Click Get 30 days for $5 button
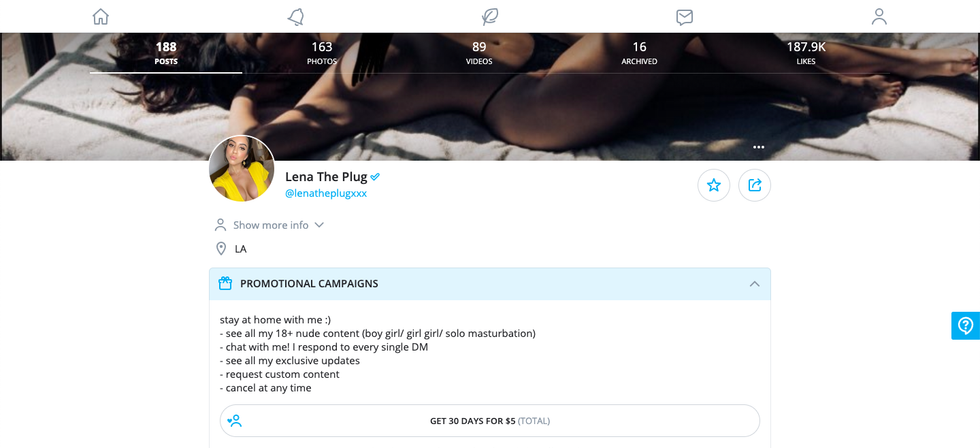The image size is (980, 448). click(489, 421)
